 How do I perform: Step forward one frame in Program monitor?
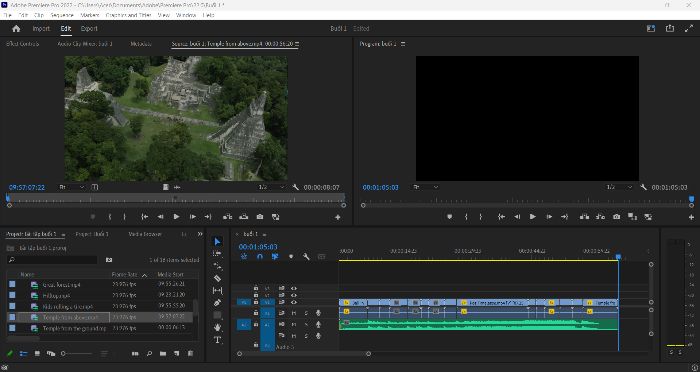pos(549,217)
